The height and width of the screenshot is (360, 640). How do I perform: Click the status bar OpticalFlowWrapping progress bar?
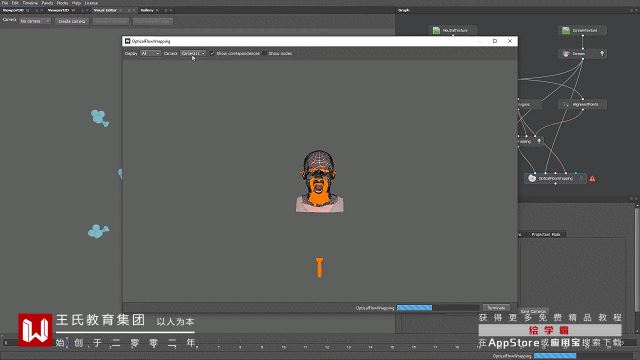tap(584, 356)
